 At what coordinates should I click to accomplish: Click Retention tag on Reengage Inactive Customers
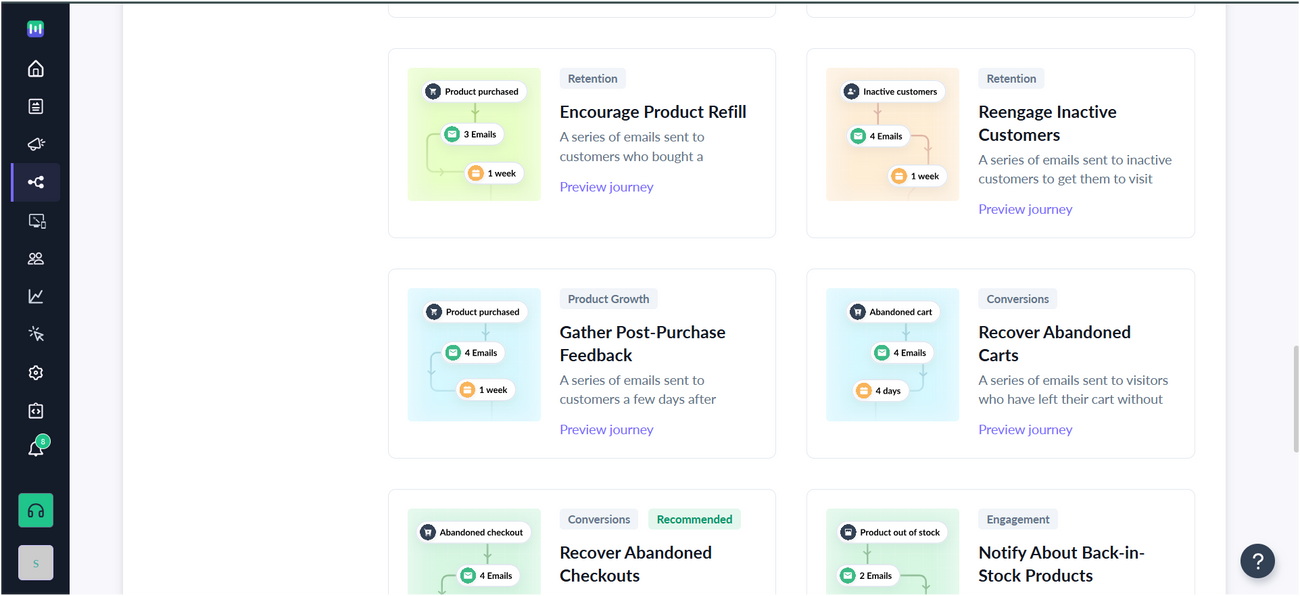pyautogui.click(x=1011, y=78)
